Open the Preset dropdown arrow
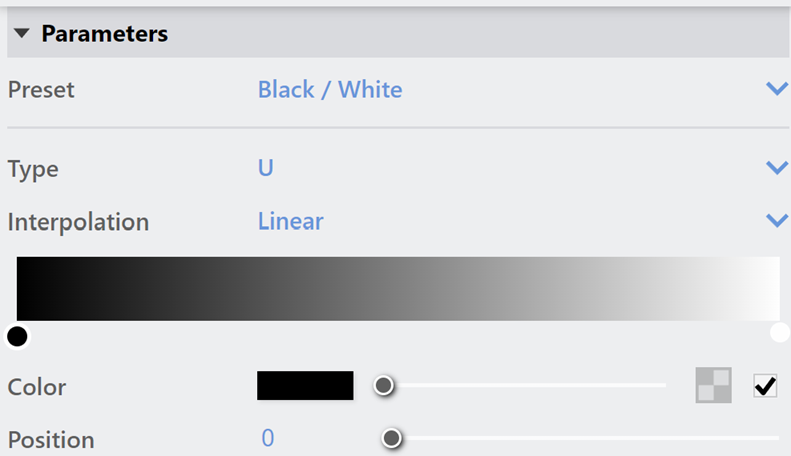The height and width of the screenshot is (456, 791). pos(777,89)
